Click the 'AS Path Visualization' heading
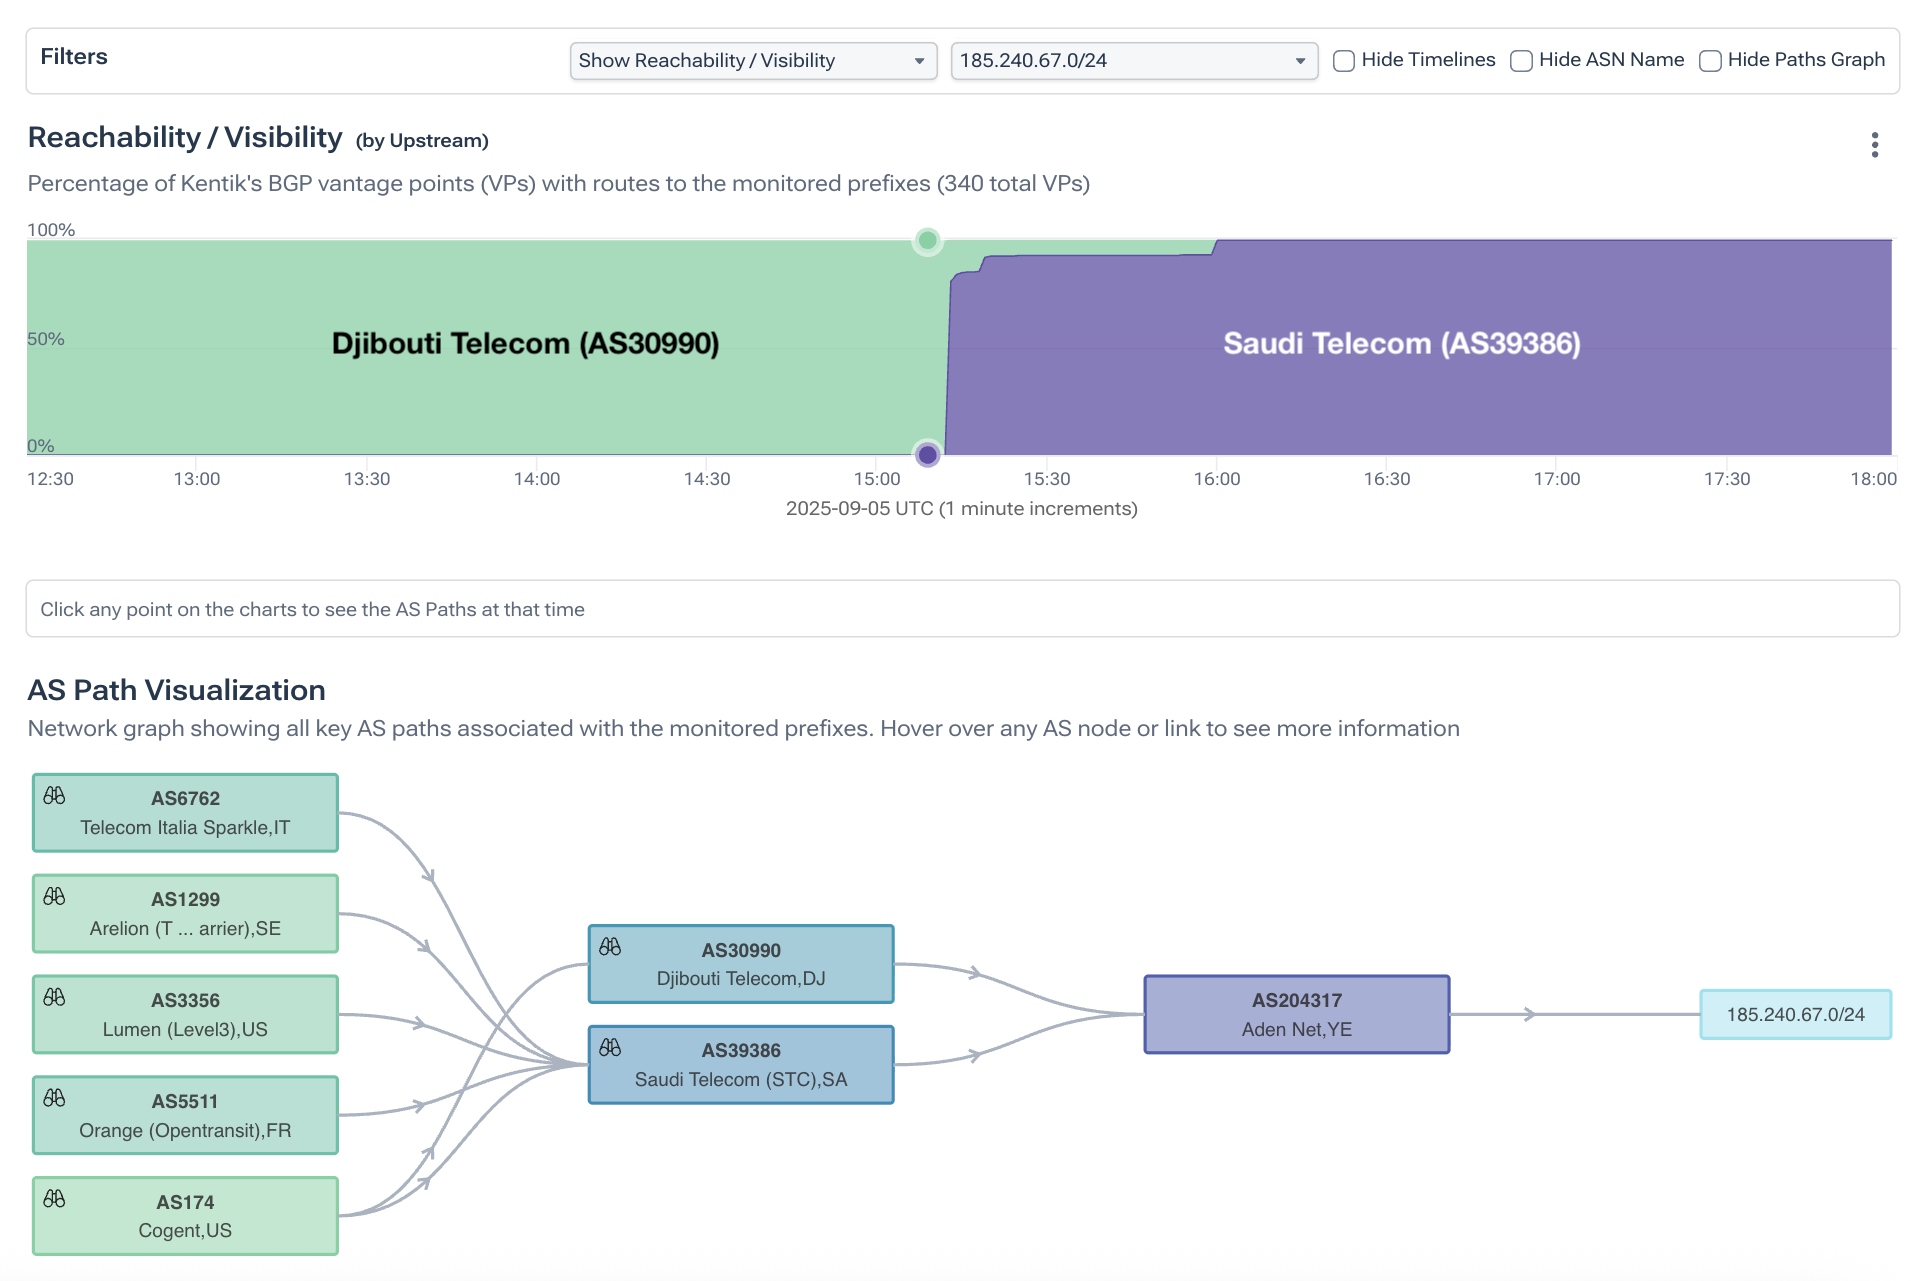 (177, 690)
